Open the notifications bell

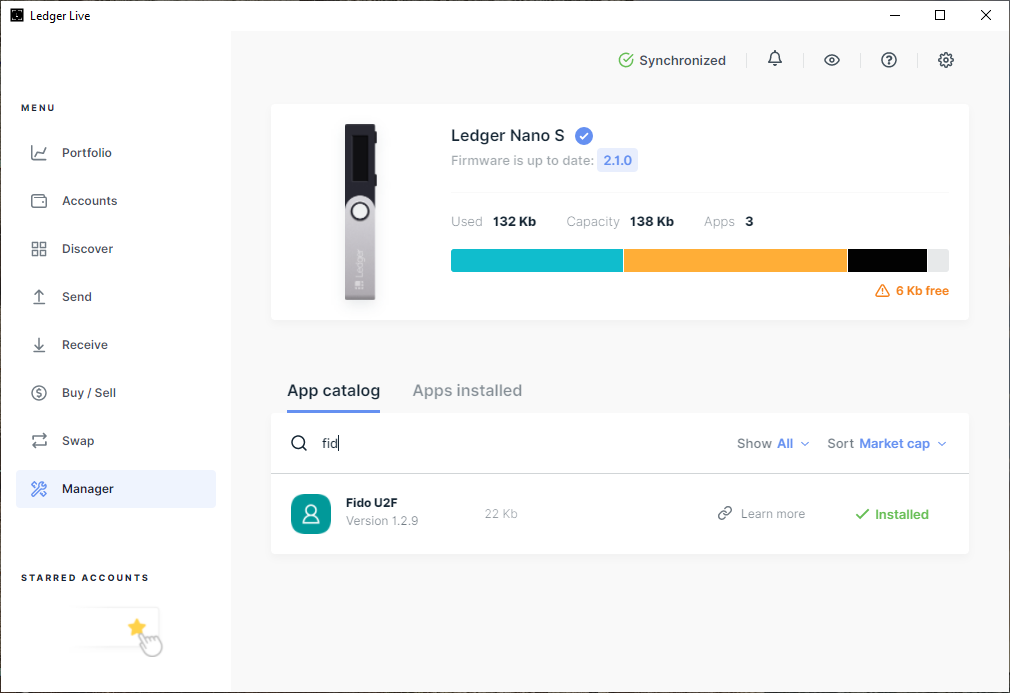pyautogui.click(x=775, y=59)
